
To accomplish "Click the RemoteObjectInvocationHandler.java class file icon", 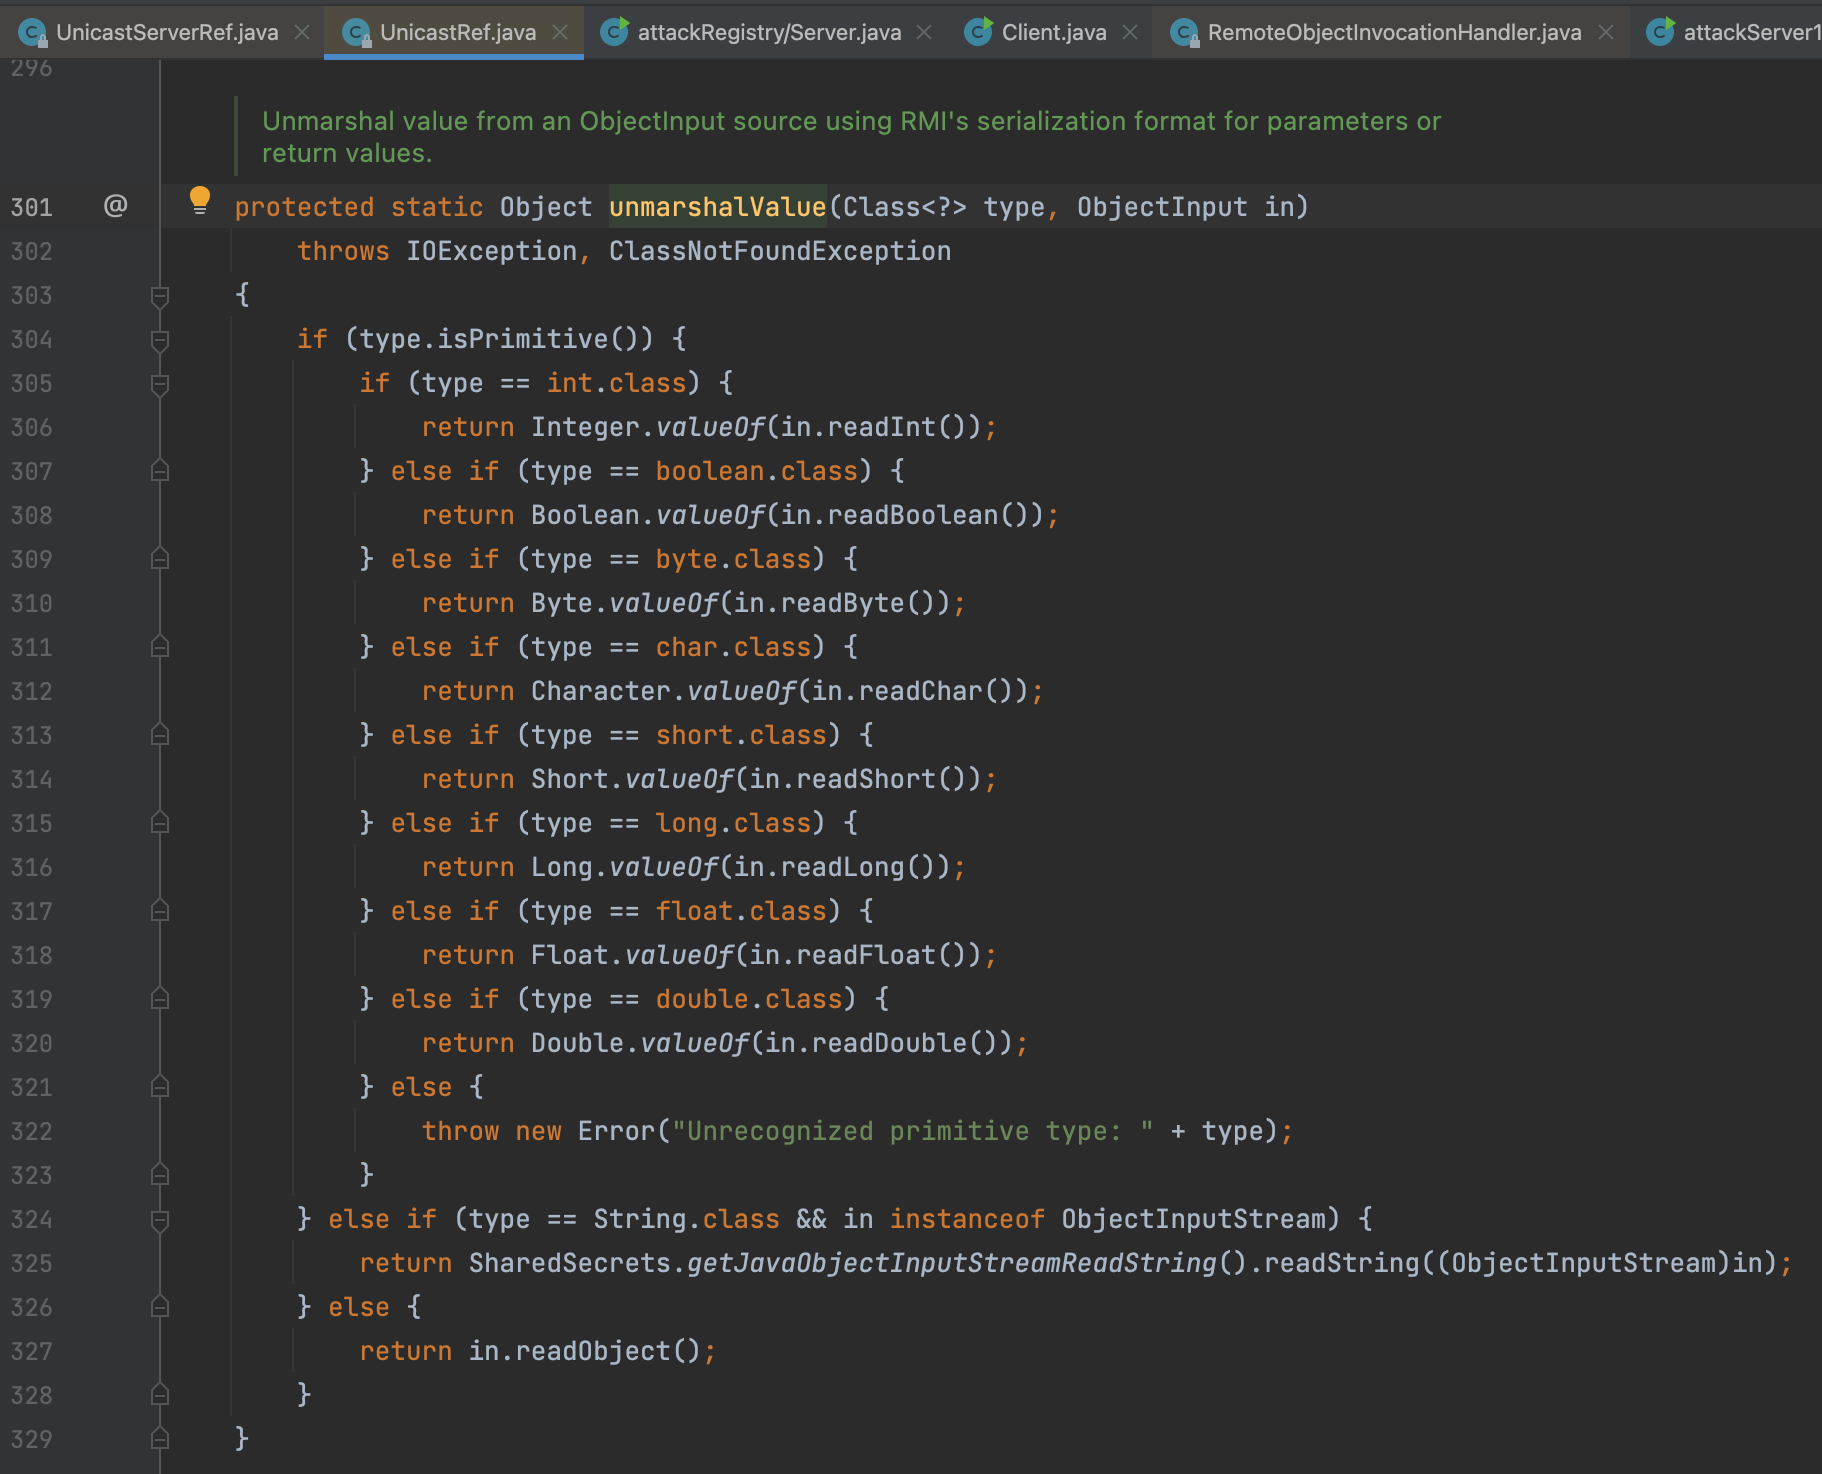I will tap(1184, 33).
